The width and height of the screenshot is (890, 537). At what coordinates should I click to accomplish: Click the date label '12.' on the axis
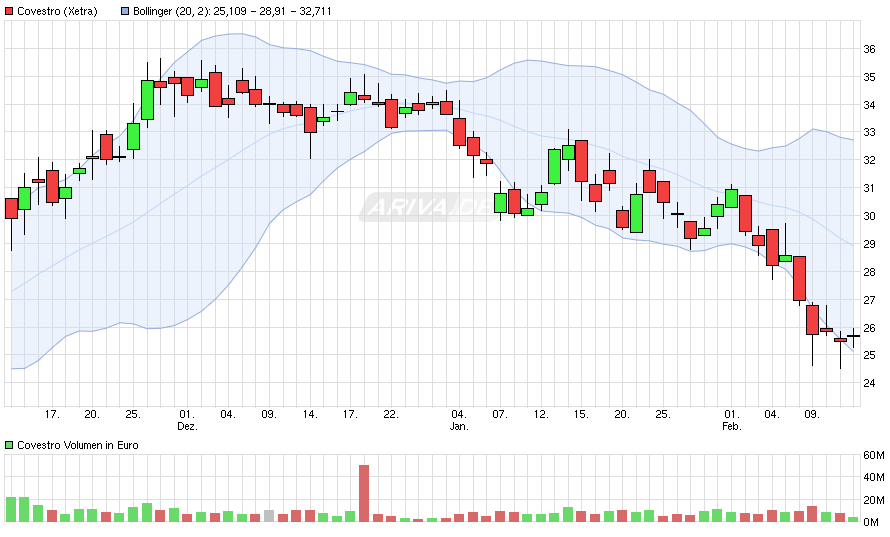[x=541, y=414]
